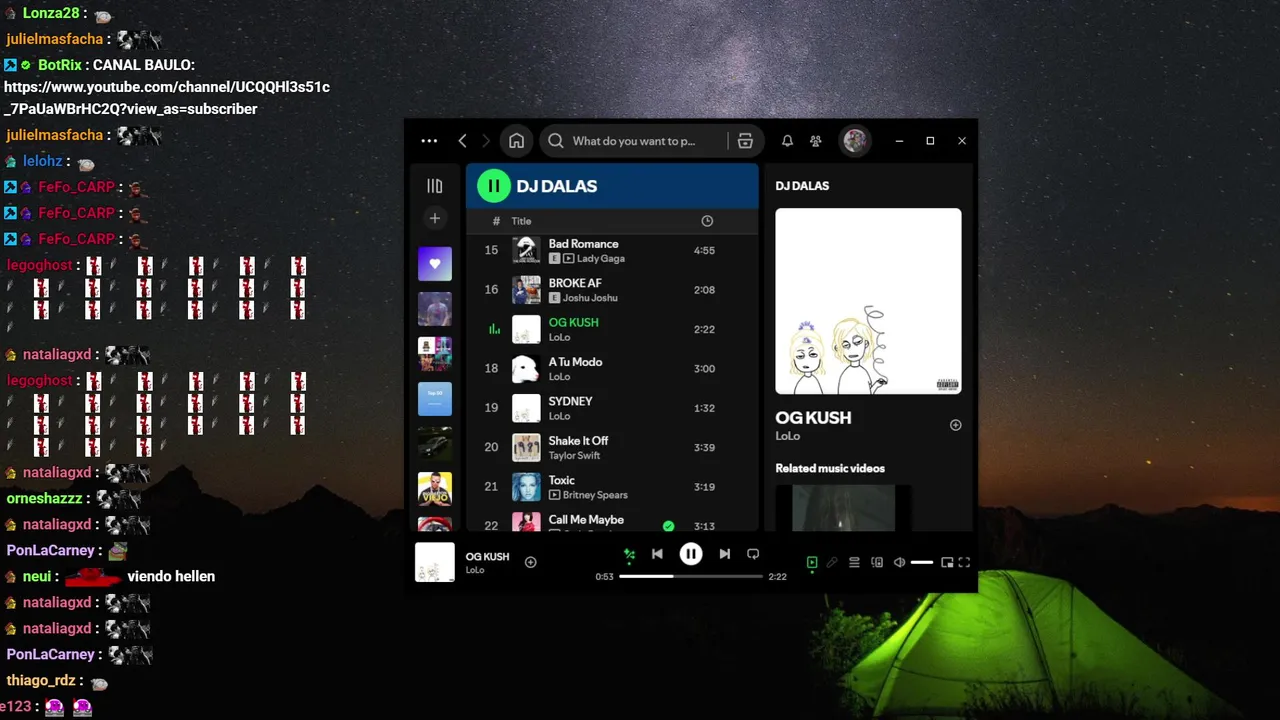1280x720 pixels.
Task: Mute with the speaker volume icon
Action: click(x=899, y=563)
